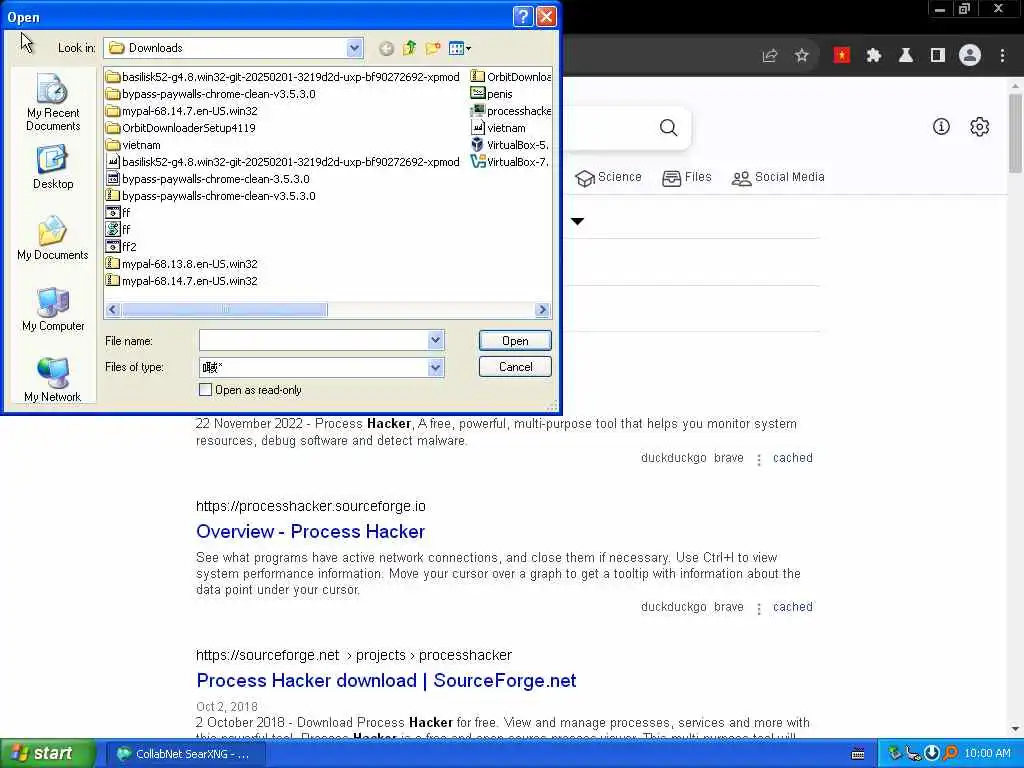Click inside the File name input field
The height and width of the screenshot is (768, 1024).
point(313,340)
